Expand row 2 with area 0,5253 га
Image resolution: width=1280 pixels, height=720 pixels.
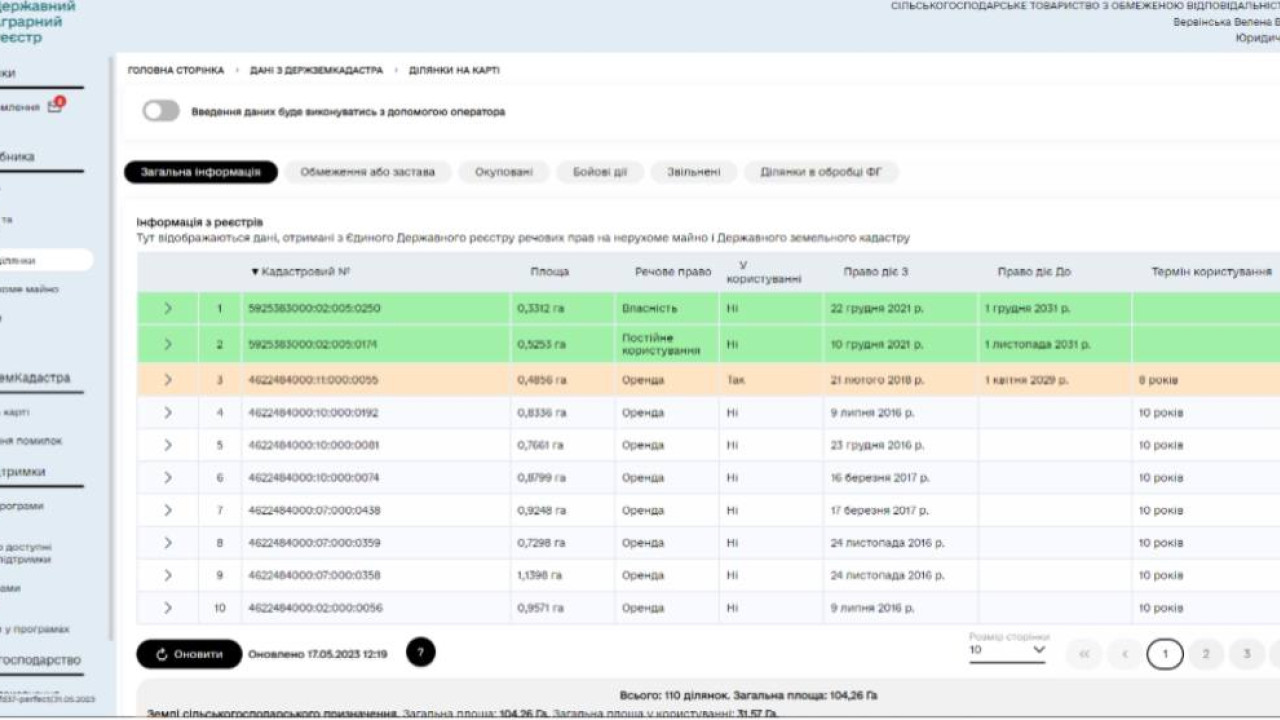pyautogui.click(x=168, y=344)
